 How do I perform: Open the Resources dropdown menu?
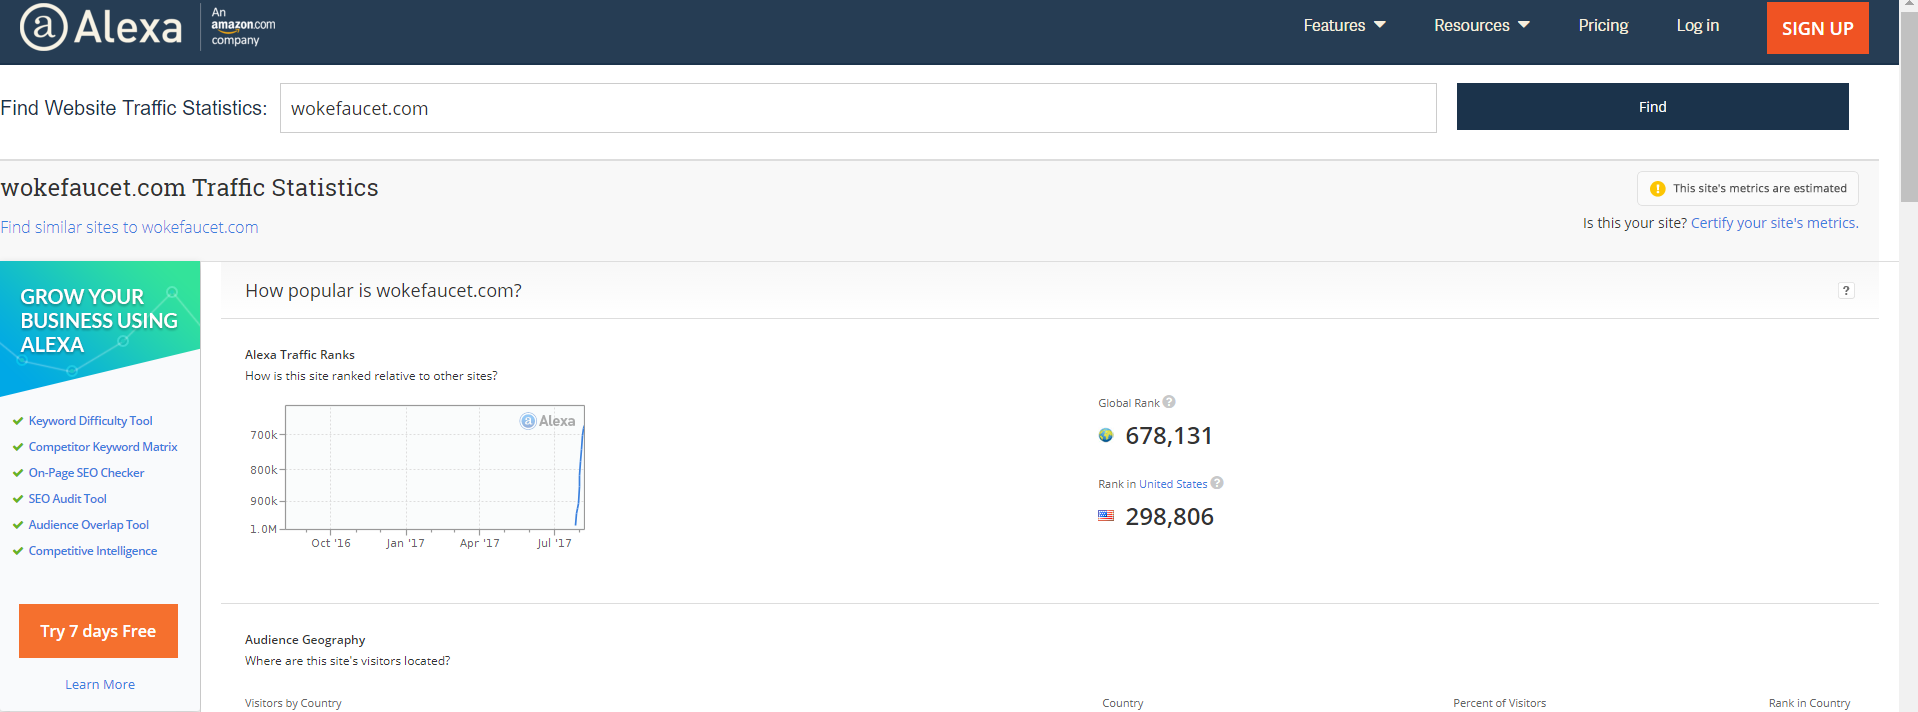point(1481,26)
